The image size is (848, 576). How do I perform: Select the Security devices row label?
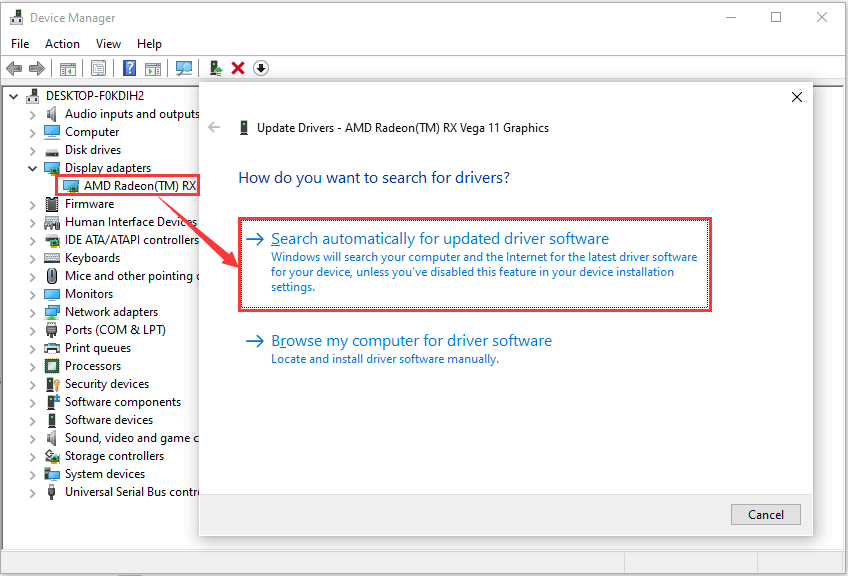tap(107, 384)
